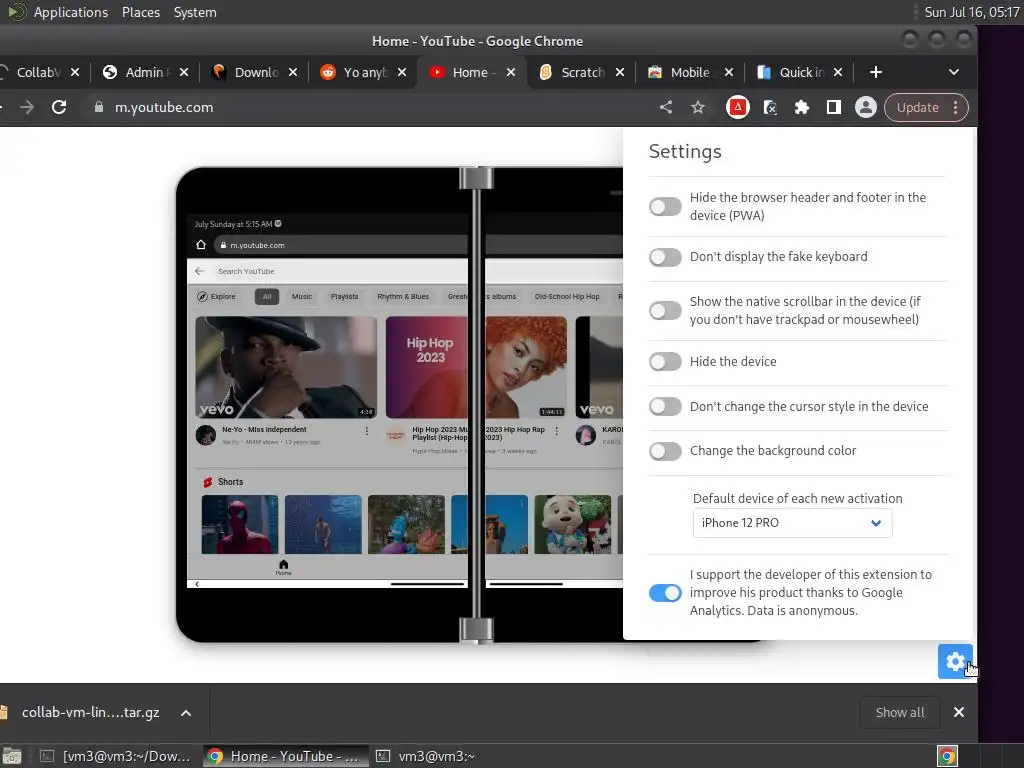
Task: Click the Update button
Action: coord(918,107)
